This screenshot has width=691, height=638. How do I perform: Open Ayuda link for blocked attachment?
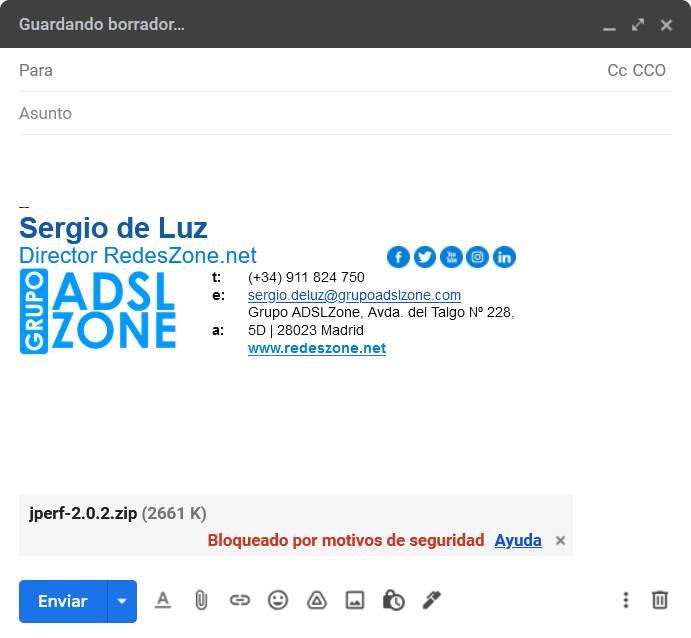coord(518,540)
